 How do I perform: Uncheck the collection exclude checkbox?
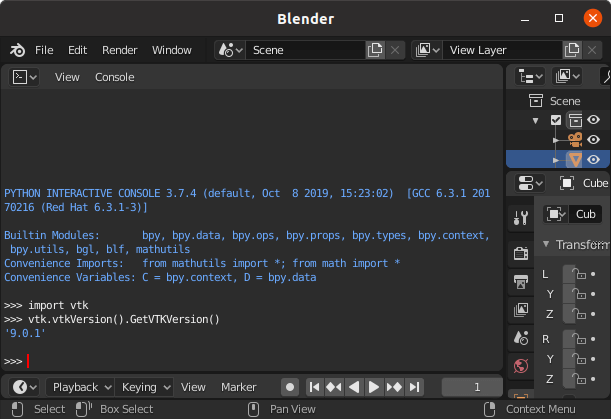click(x=556, y=120)
